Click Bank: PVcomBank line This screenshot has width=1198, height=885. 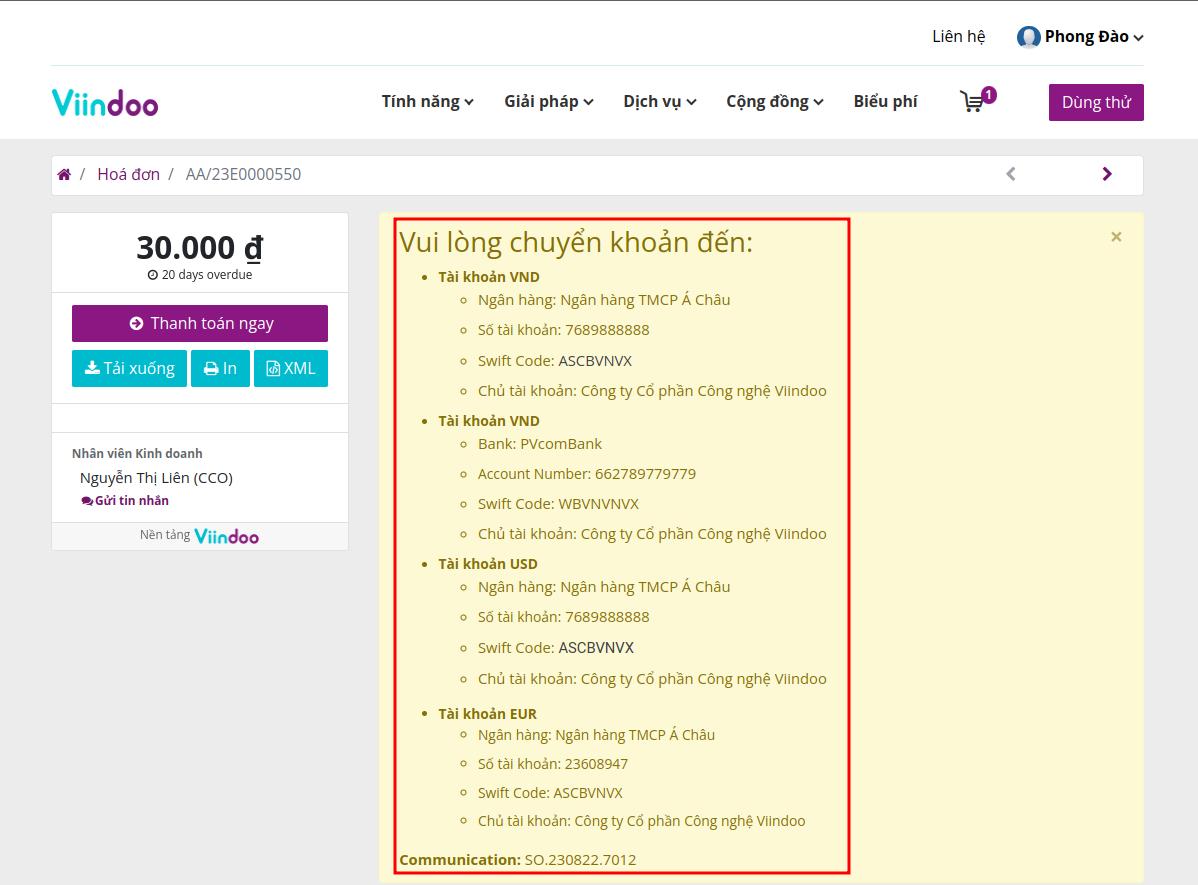click(539, 444)
